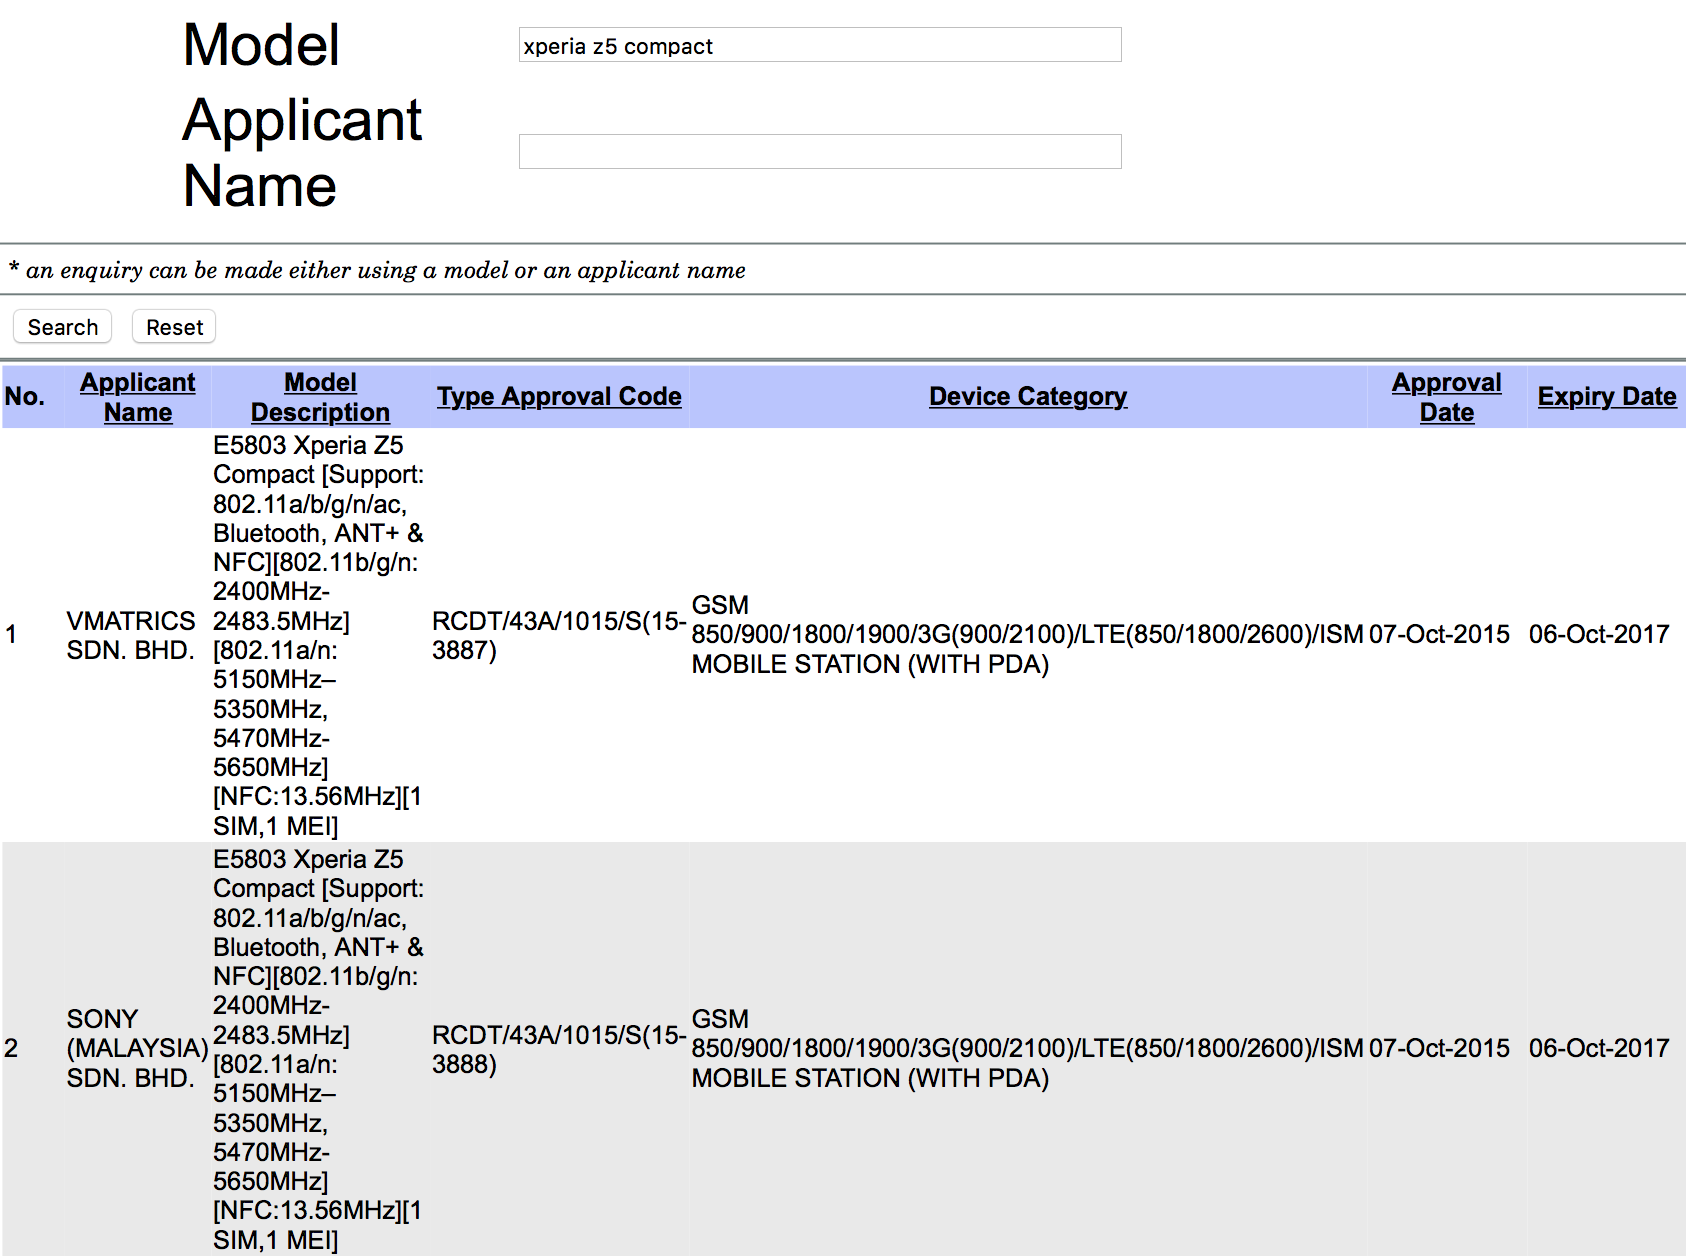This screenshot has width=1686, height=1256.
Task: Click row 2 GSM device category text
Action: coord(1028,1049)
